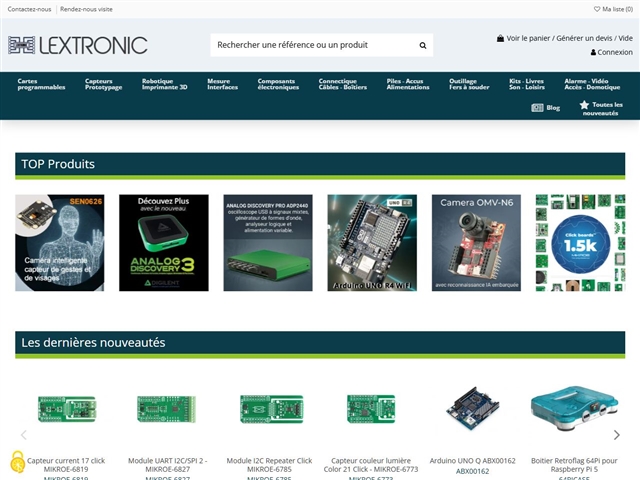Screen dimensions: 640x480
Task: Click the Module UART I2C/SPI 2 image
Action: (167, 409)
